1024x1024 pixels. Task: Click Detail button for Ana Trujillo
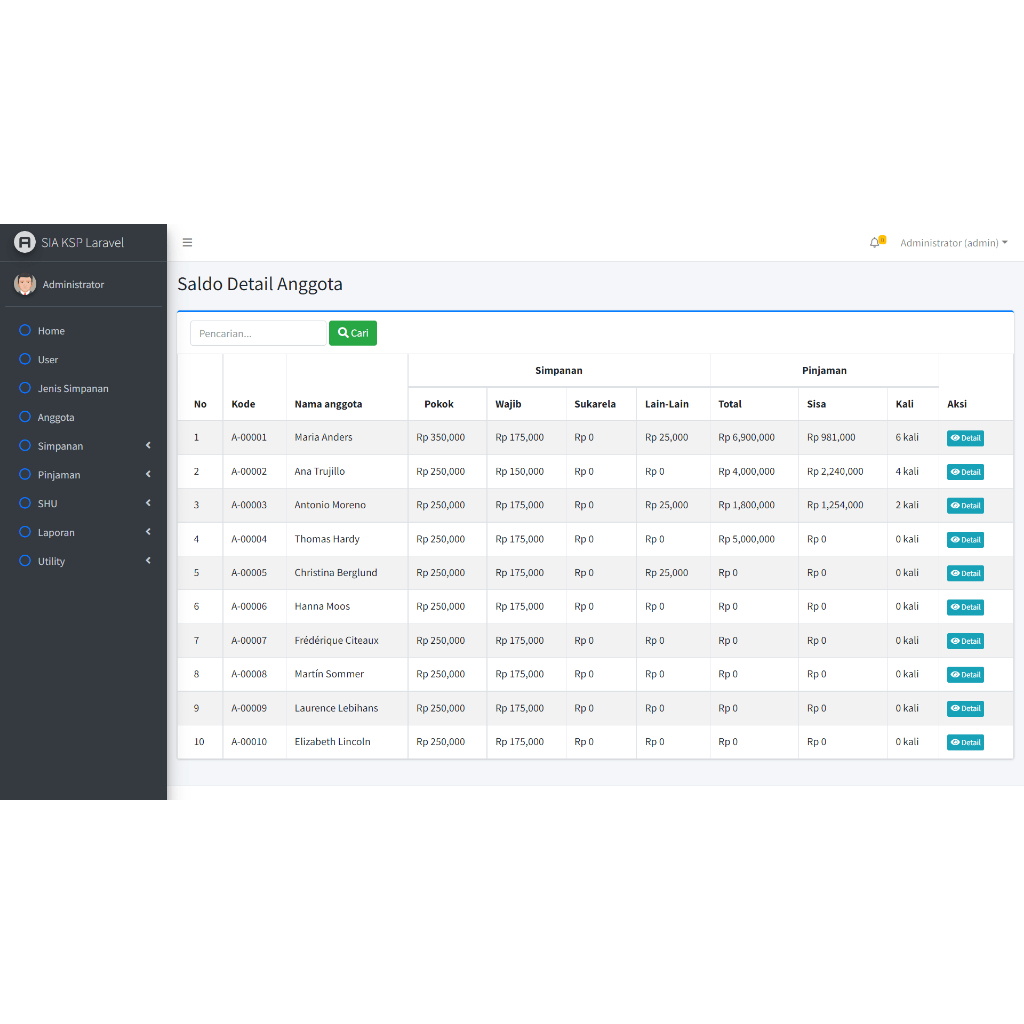tap(965, 472)
